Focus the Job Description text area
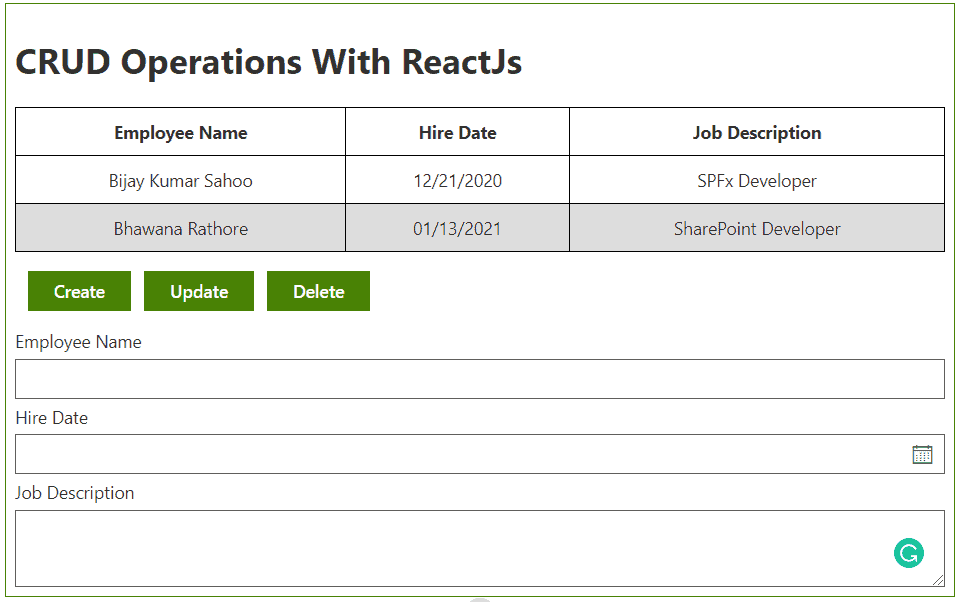The height and width of the screenshot is (602, 963). tap(480, 549)
